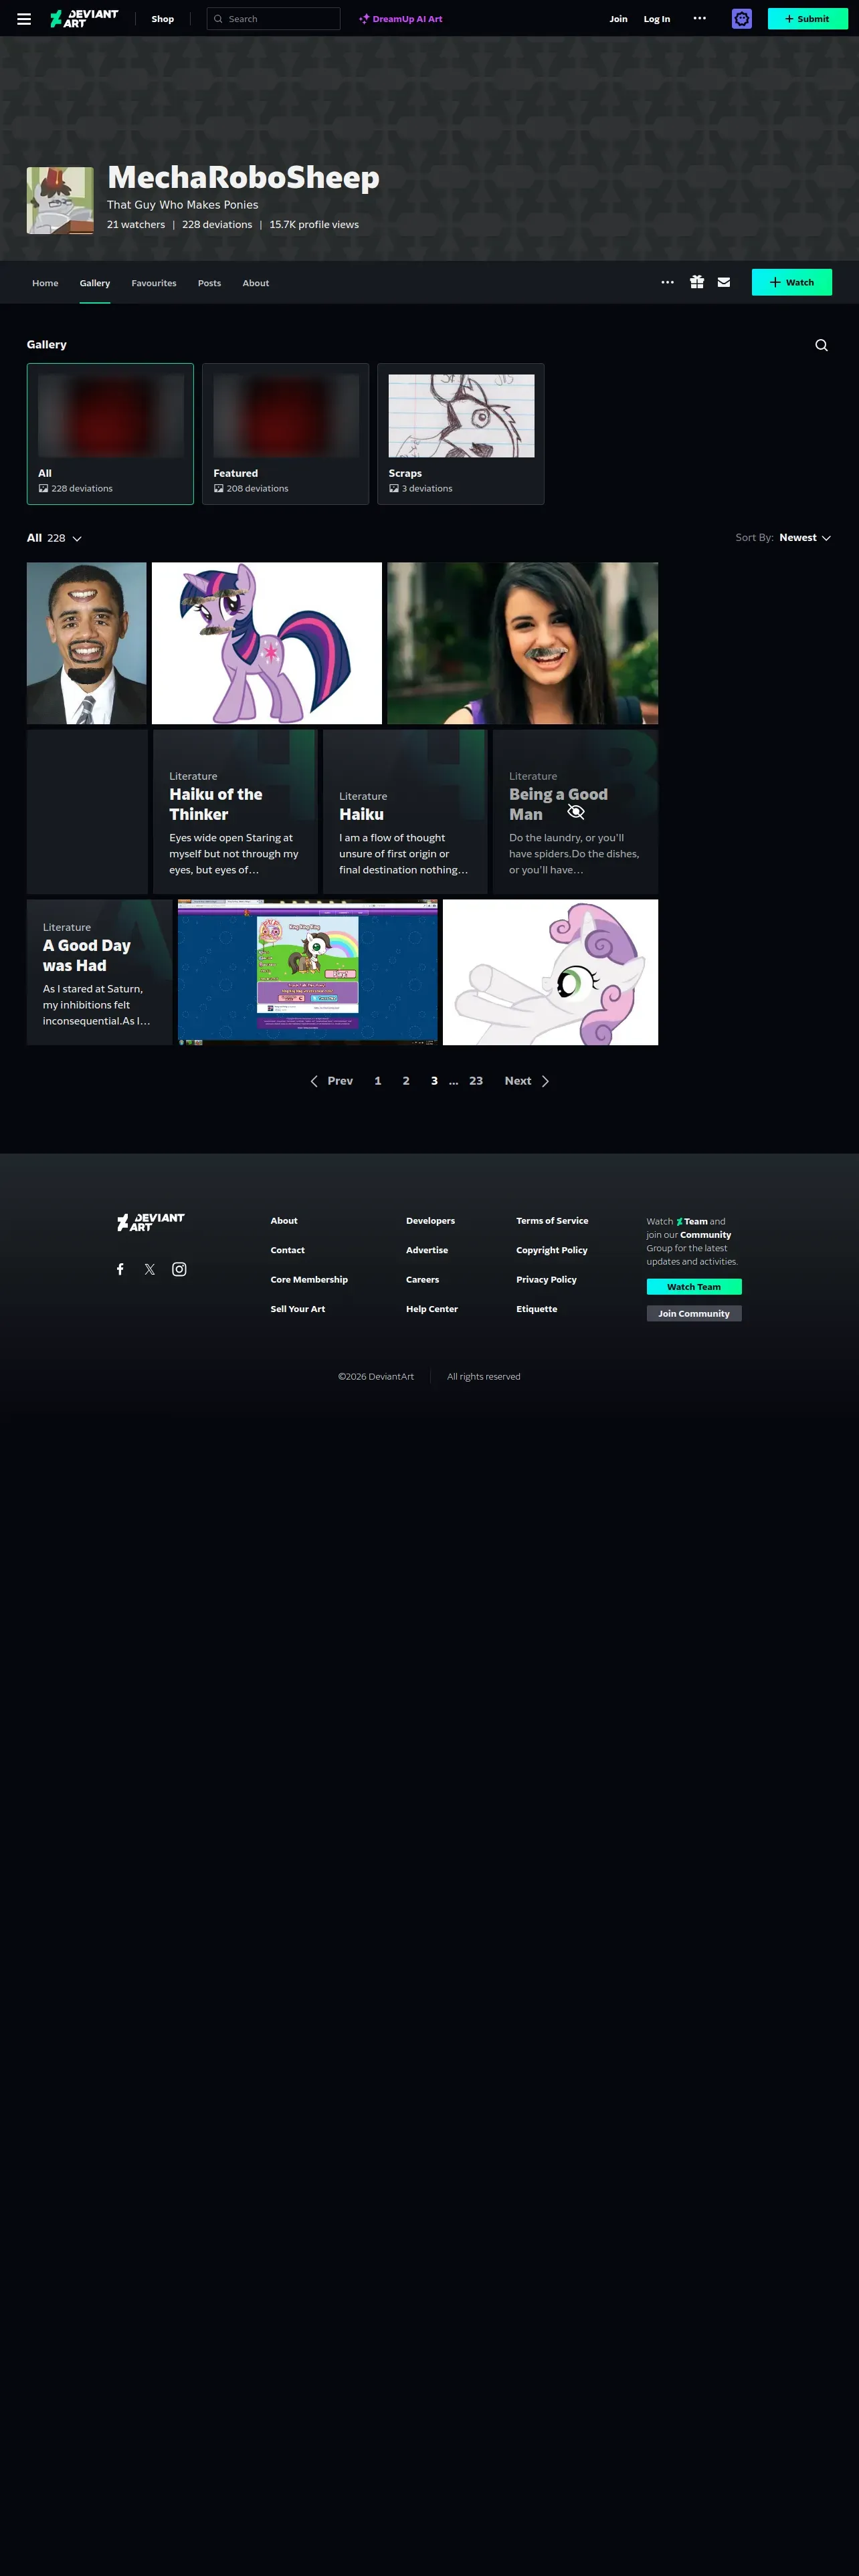Open the Featured gallery folder
The height and width of the screenshot is (2576, 859).
tap(286, 434)
